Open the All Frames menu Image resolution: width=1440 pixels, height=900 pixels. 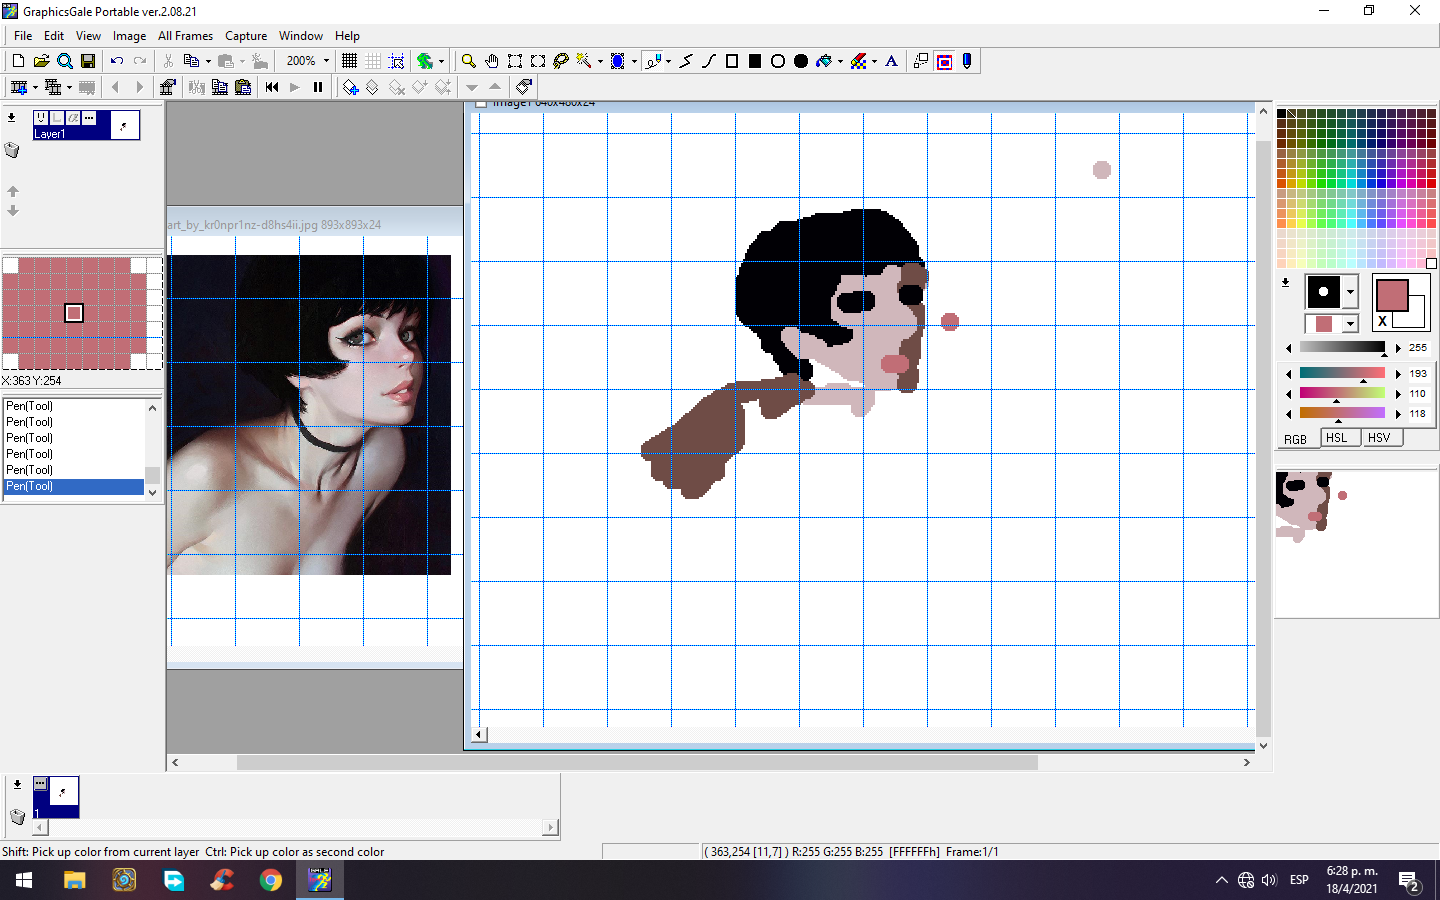point(185,36)
